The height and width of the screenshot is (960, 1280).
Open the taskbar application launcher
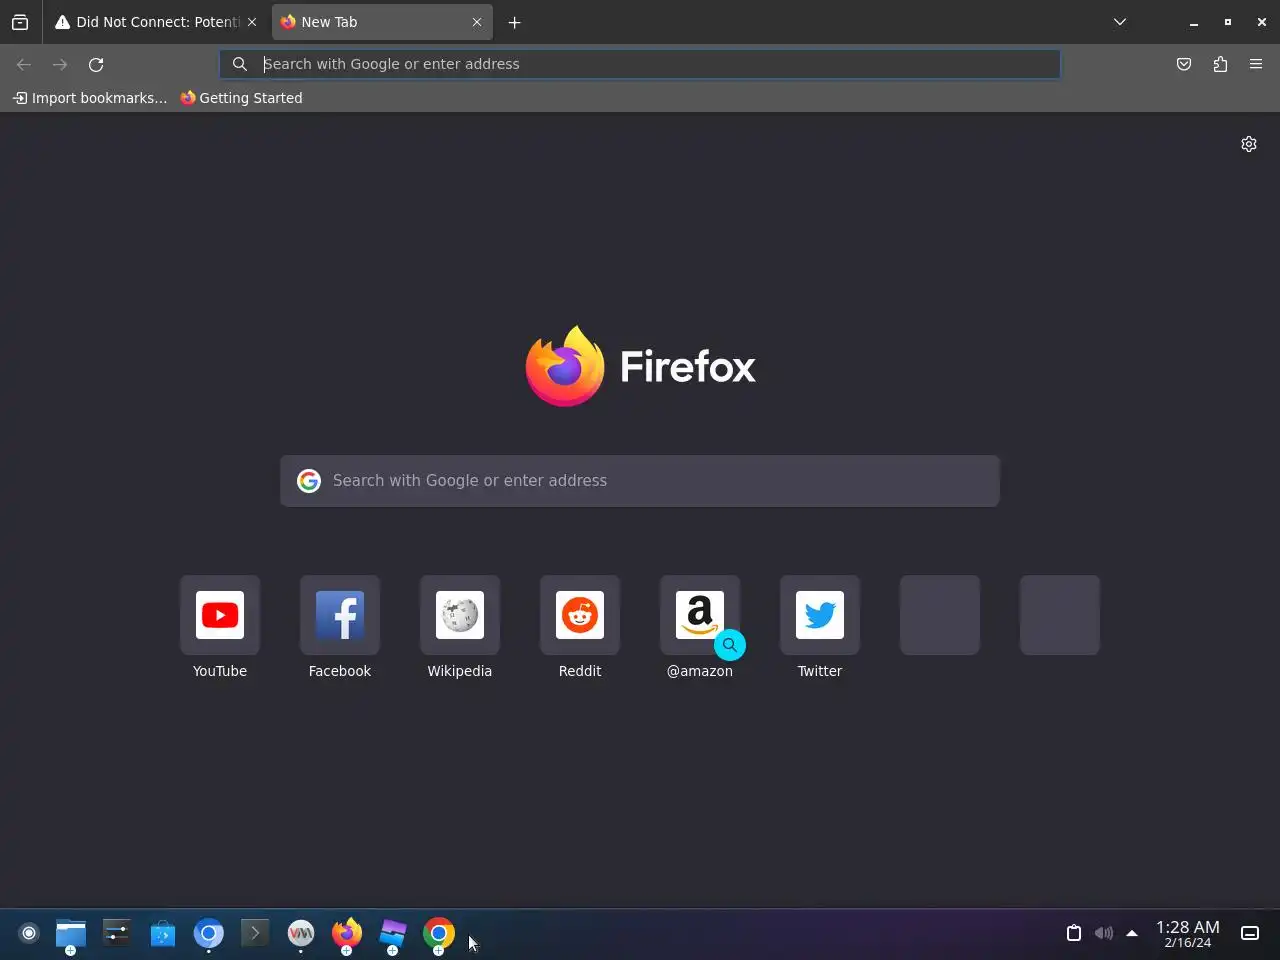[x=29, y=933]
